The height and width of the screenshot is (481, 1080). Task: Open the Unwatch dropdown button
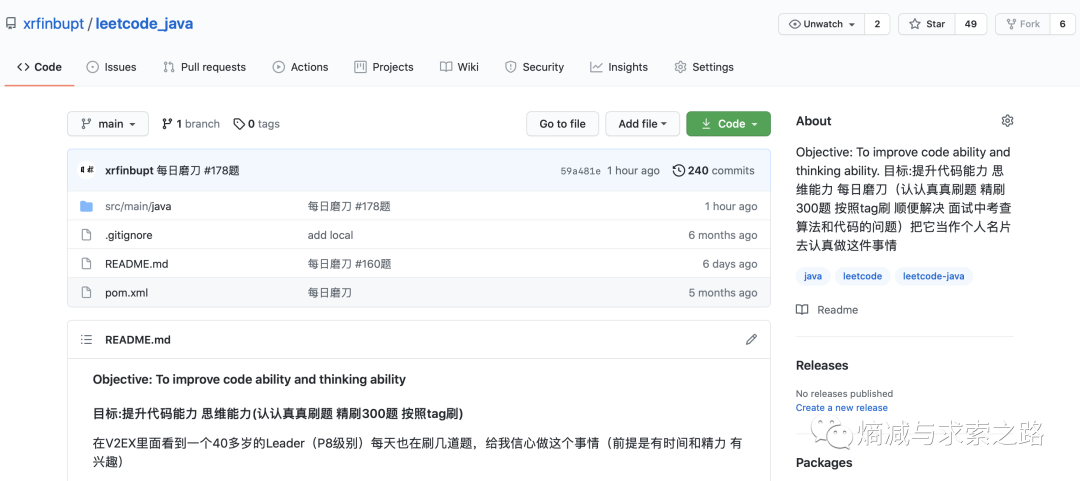coord(822,24)
